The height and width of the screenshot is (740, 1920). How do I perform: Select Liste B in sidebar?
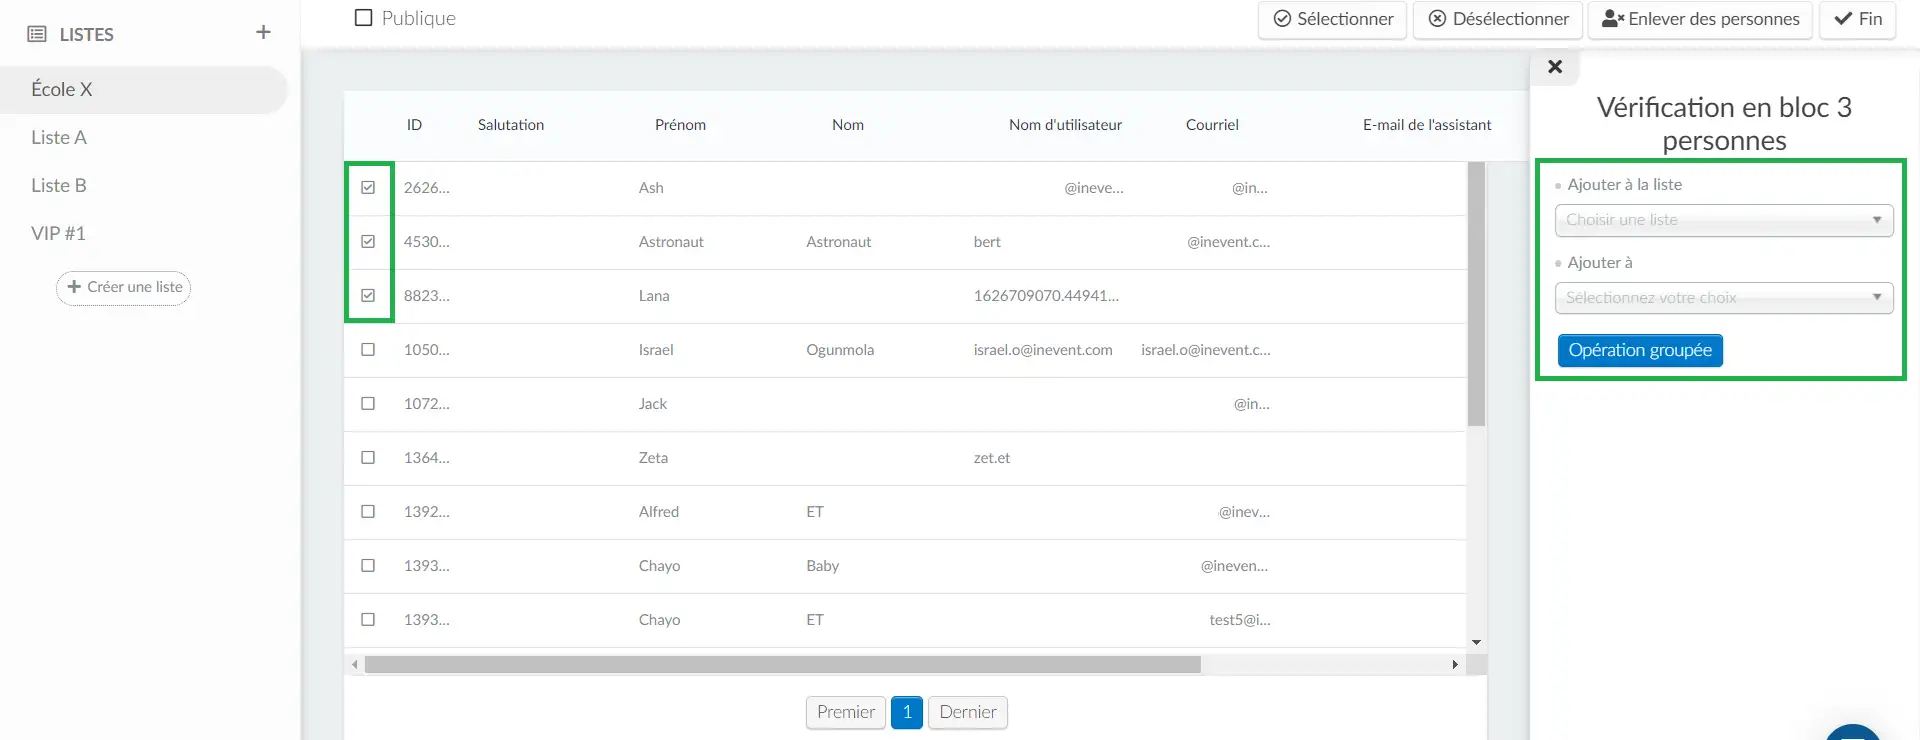click(x=59, y=185)
